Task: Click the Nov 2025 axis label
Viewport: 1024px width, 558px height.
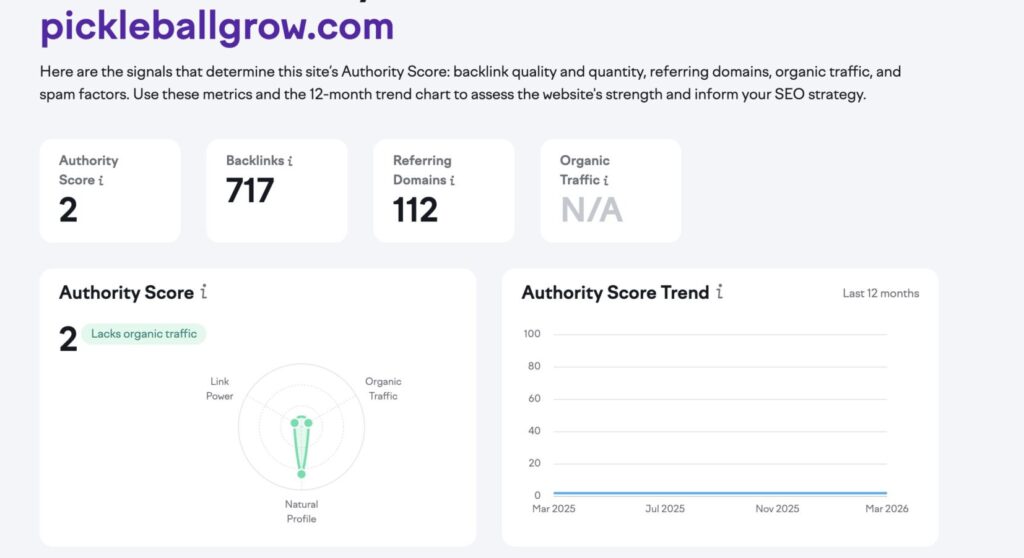Action: pyautogui.click(x=778, y=509)
